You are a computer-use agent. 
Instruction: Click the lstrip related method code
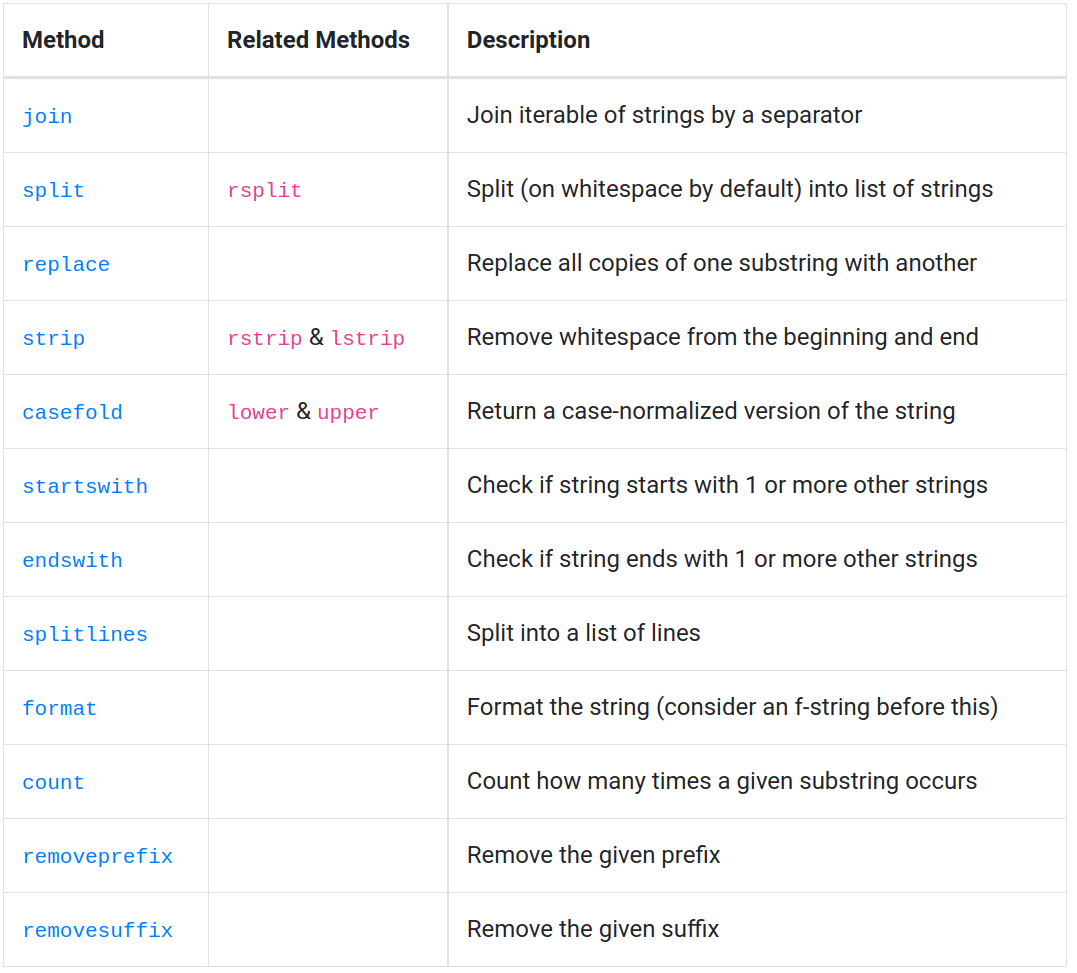tap(367, 338)
